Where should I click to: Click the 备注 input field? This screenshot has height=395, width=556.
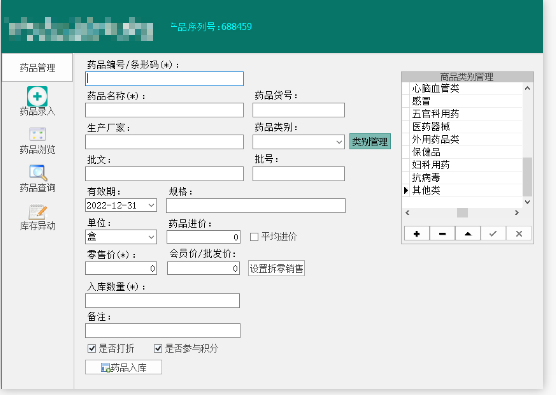163,330
